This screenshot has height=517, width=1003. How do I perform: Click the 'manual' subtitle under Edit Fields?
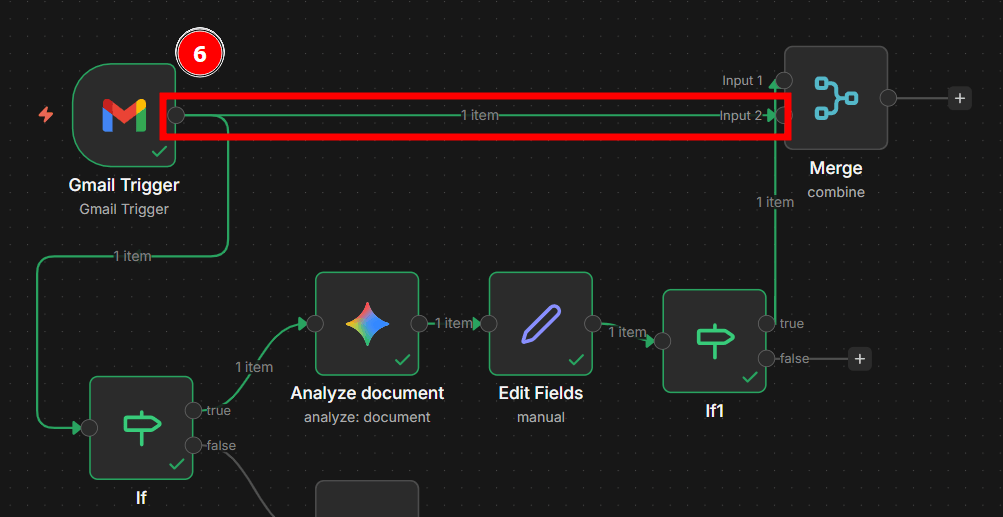tap(541, 417)
